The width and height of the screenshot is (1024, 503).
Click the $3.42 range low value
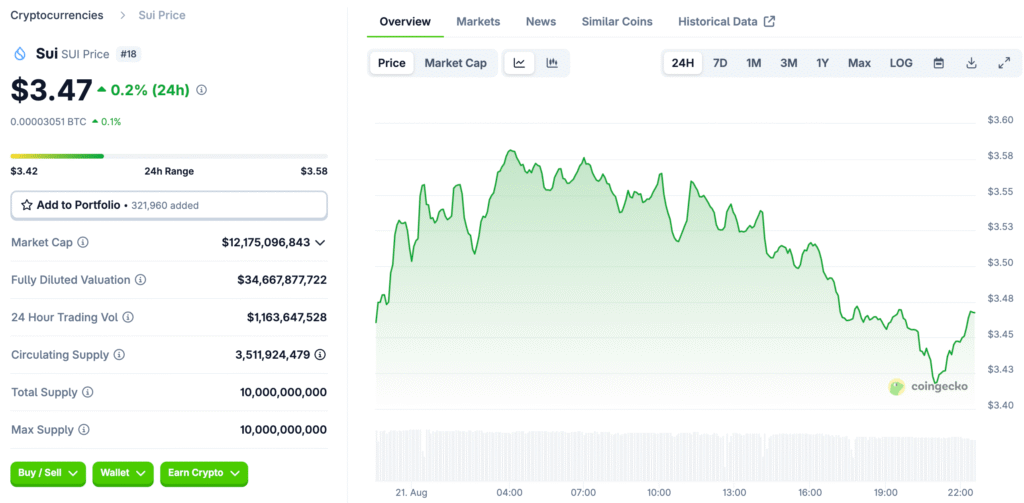(x=23, y=171)
